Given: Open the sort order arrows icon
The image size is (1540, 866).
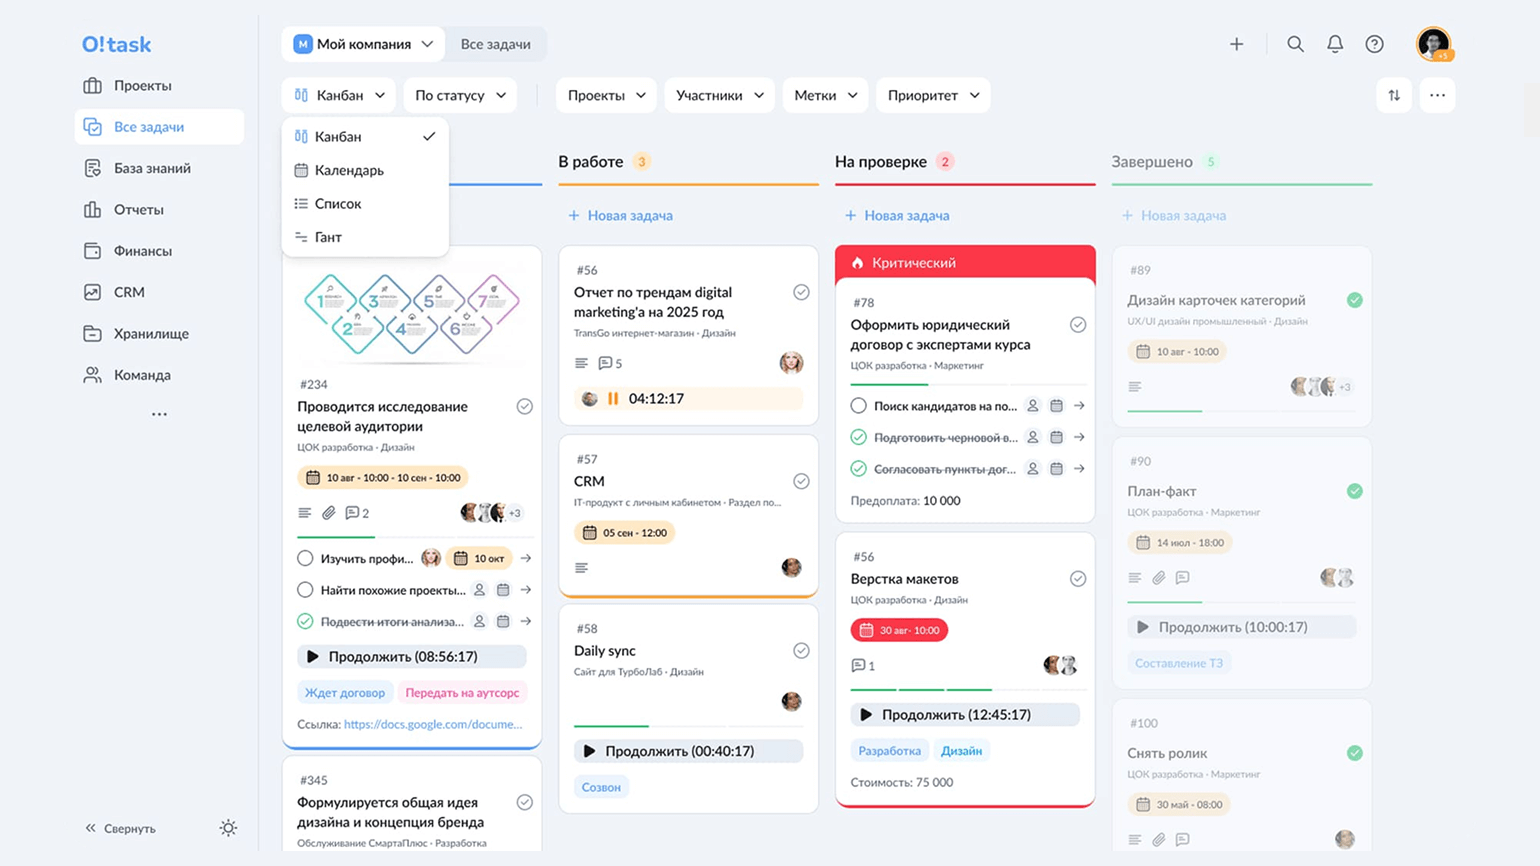Looking at the screenshot, I should [1394, 95].
